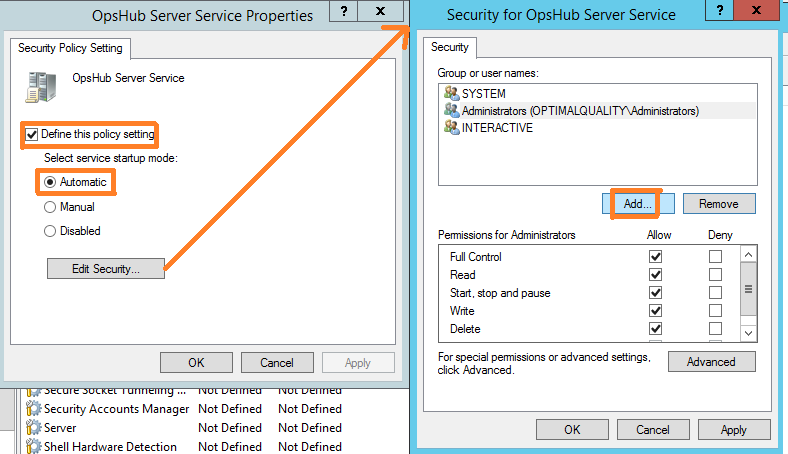Click the Server service gear icon

point(34,428)
